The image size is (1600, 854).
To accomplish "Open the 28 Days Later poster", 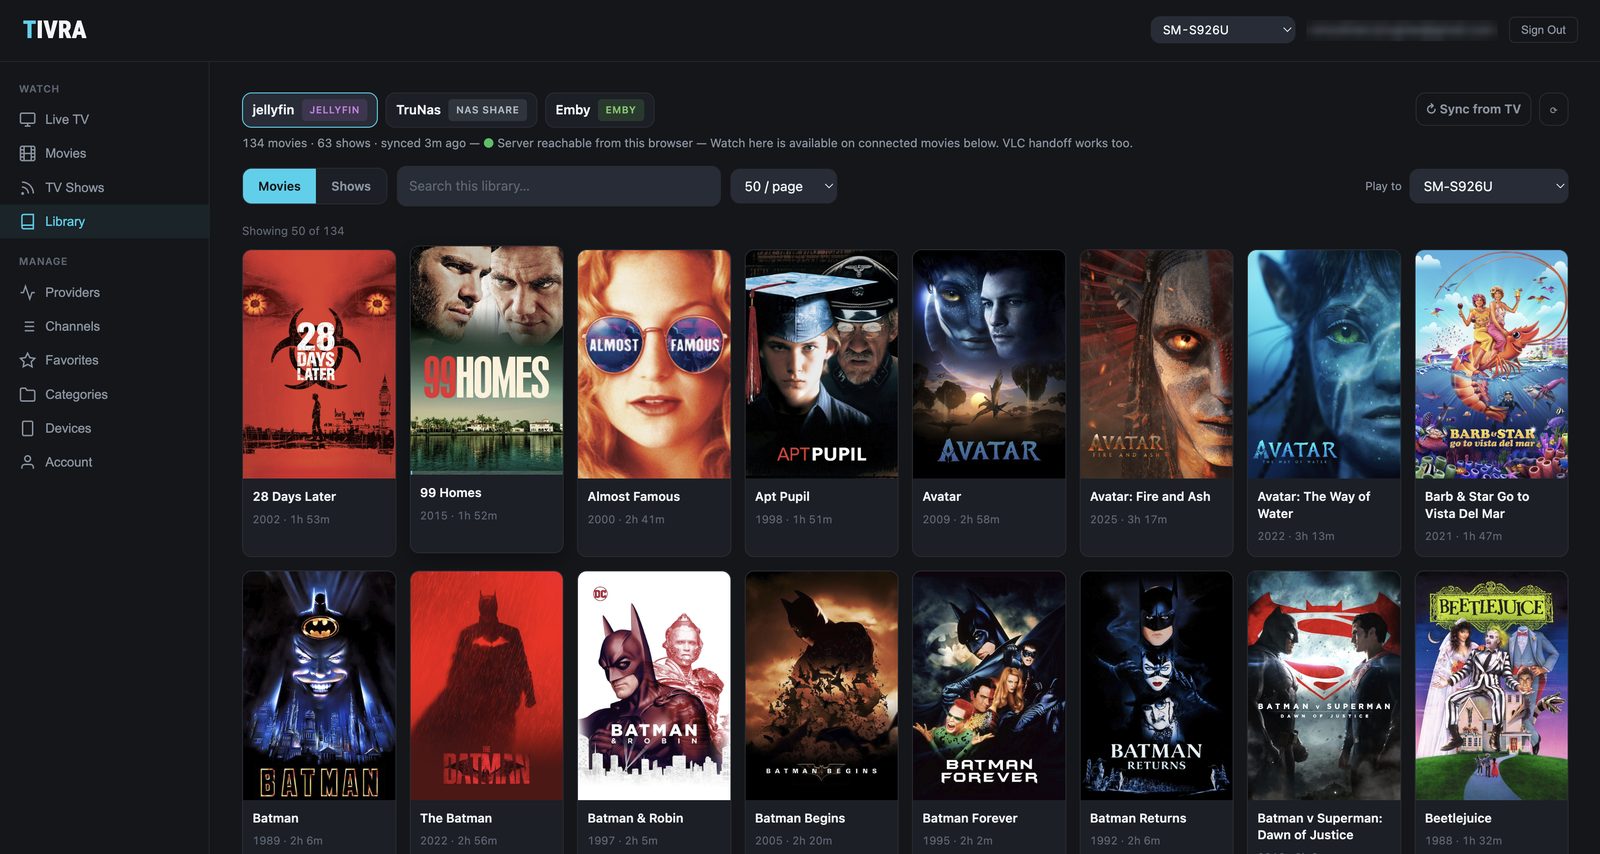I will coord(319,364).
